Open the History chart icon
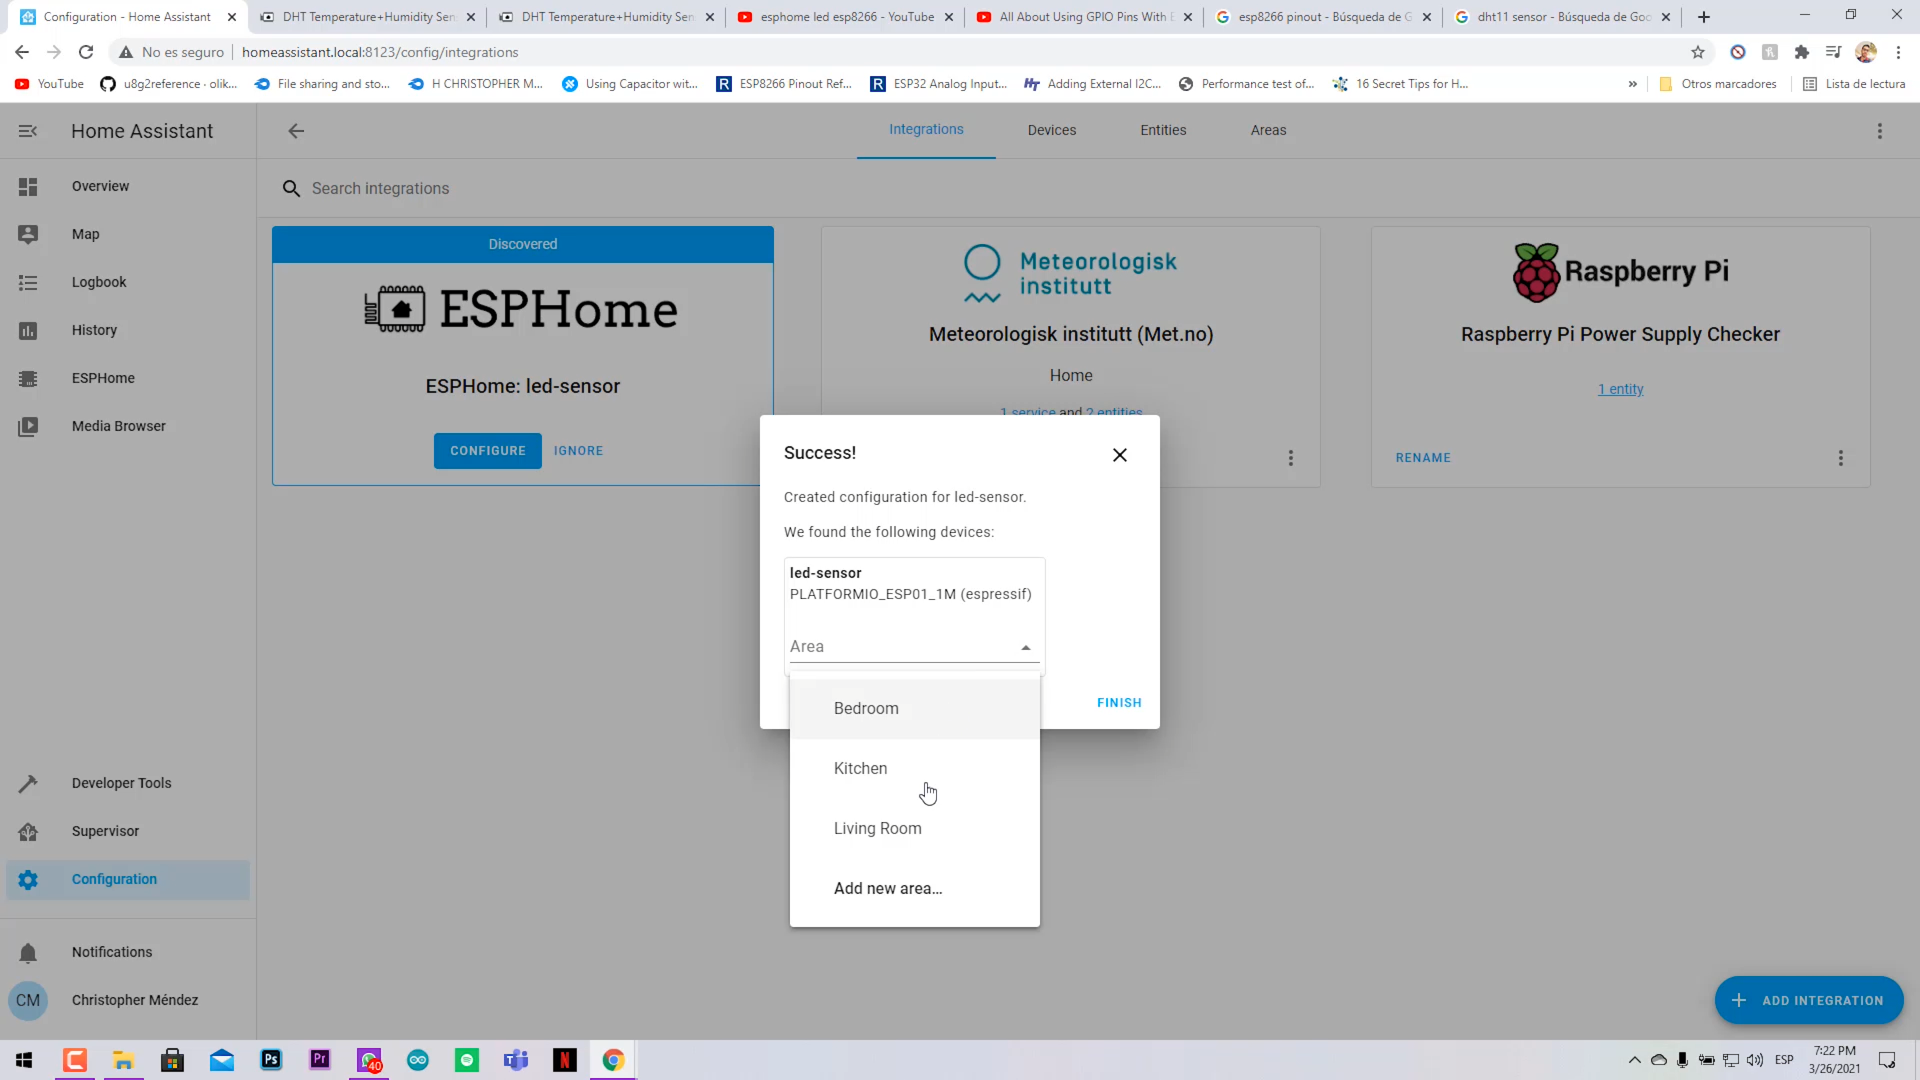Image resolution: width=1920 pixels, height=1080 pixels. [x=28, y=331]
